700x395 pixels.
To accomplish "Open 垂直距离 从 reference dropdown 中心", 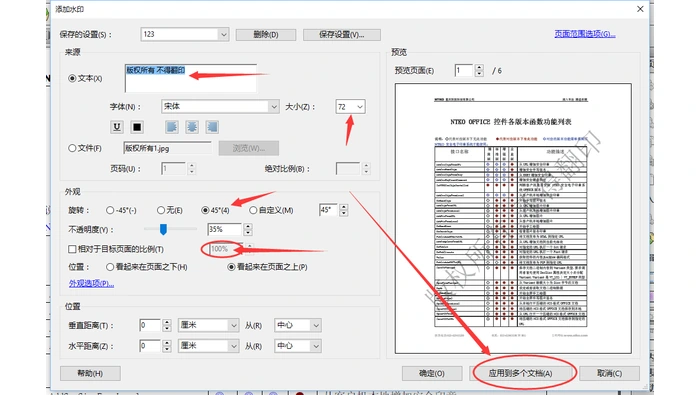I will tap(297, 325).
